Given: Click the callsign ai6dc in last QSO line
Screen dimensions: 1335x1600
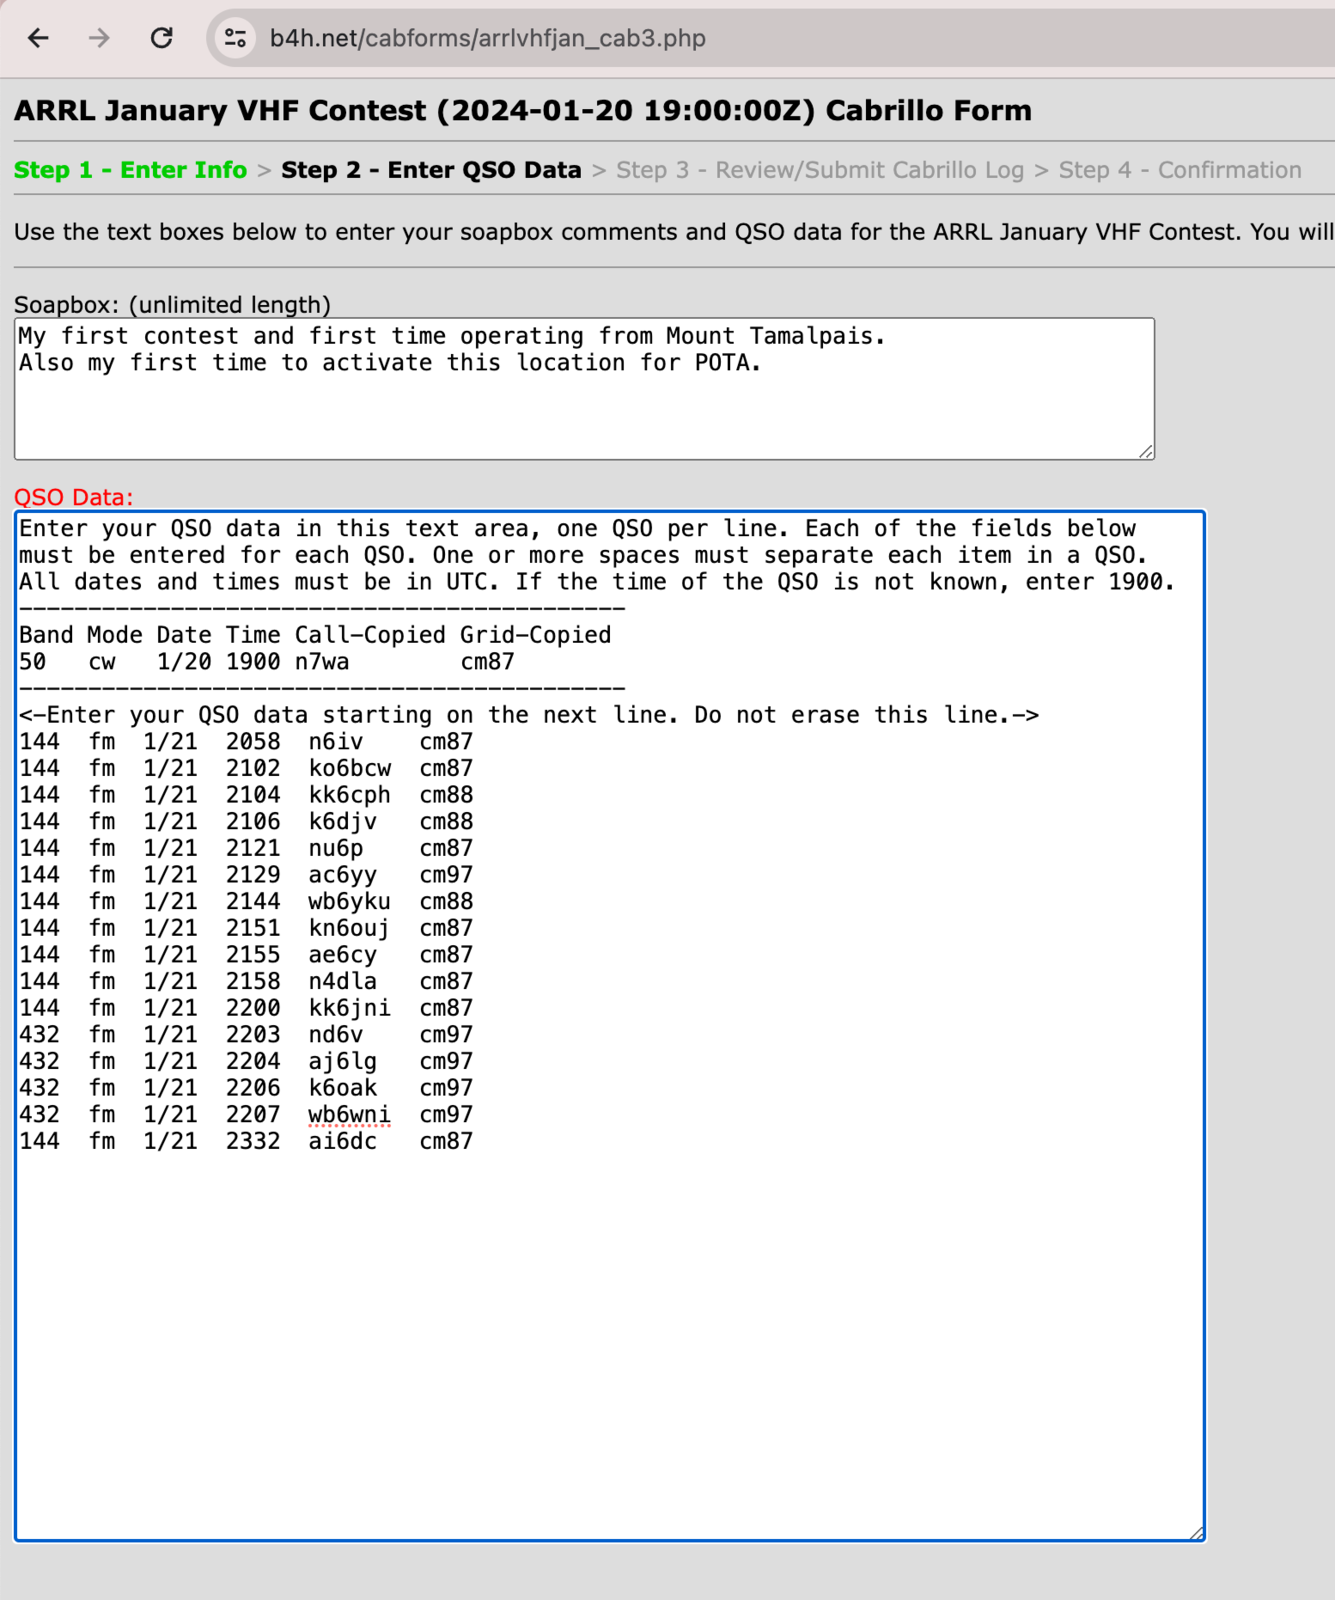Looking at the screenshot, I should coord(343,1141).
